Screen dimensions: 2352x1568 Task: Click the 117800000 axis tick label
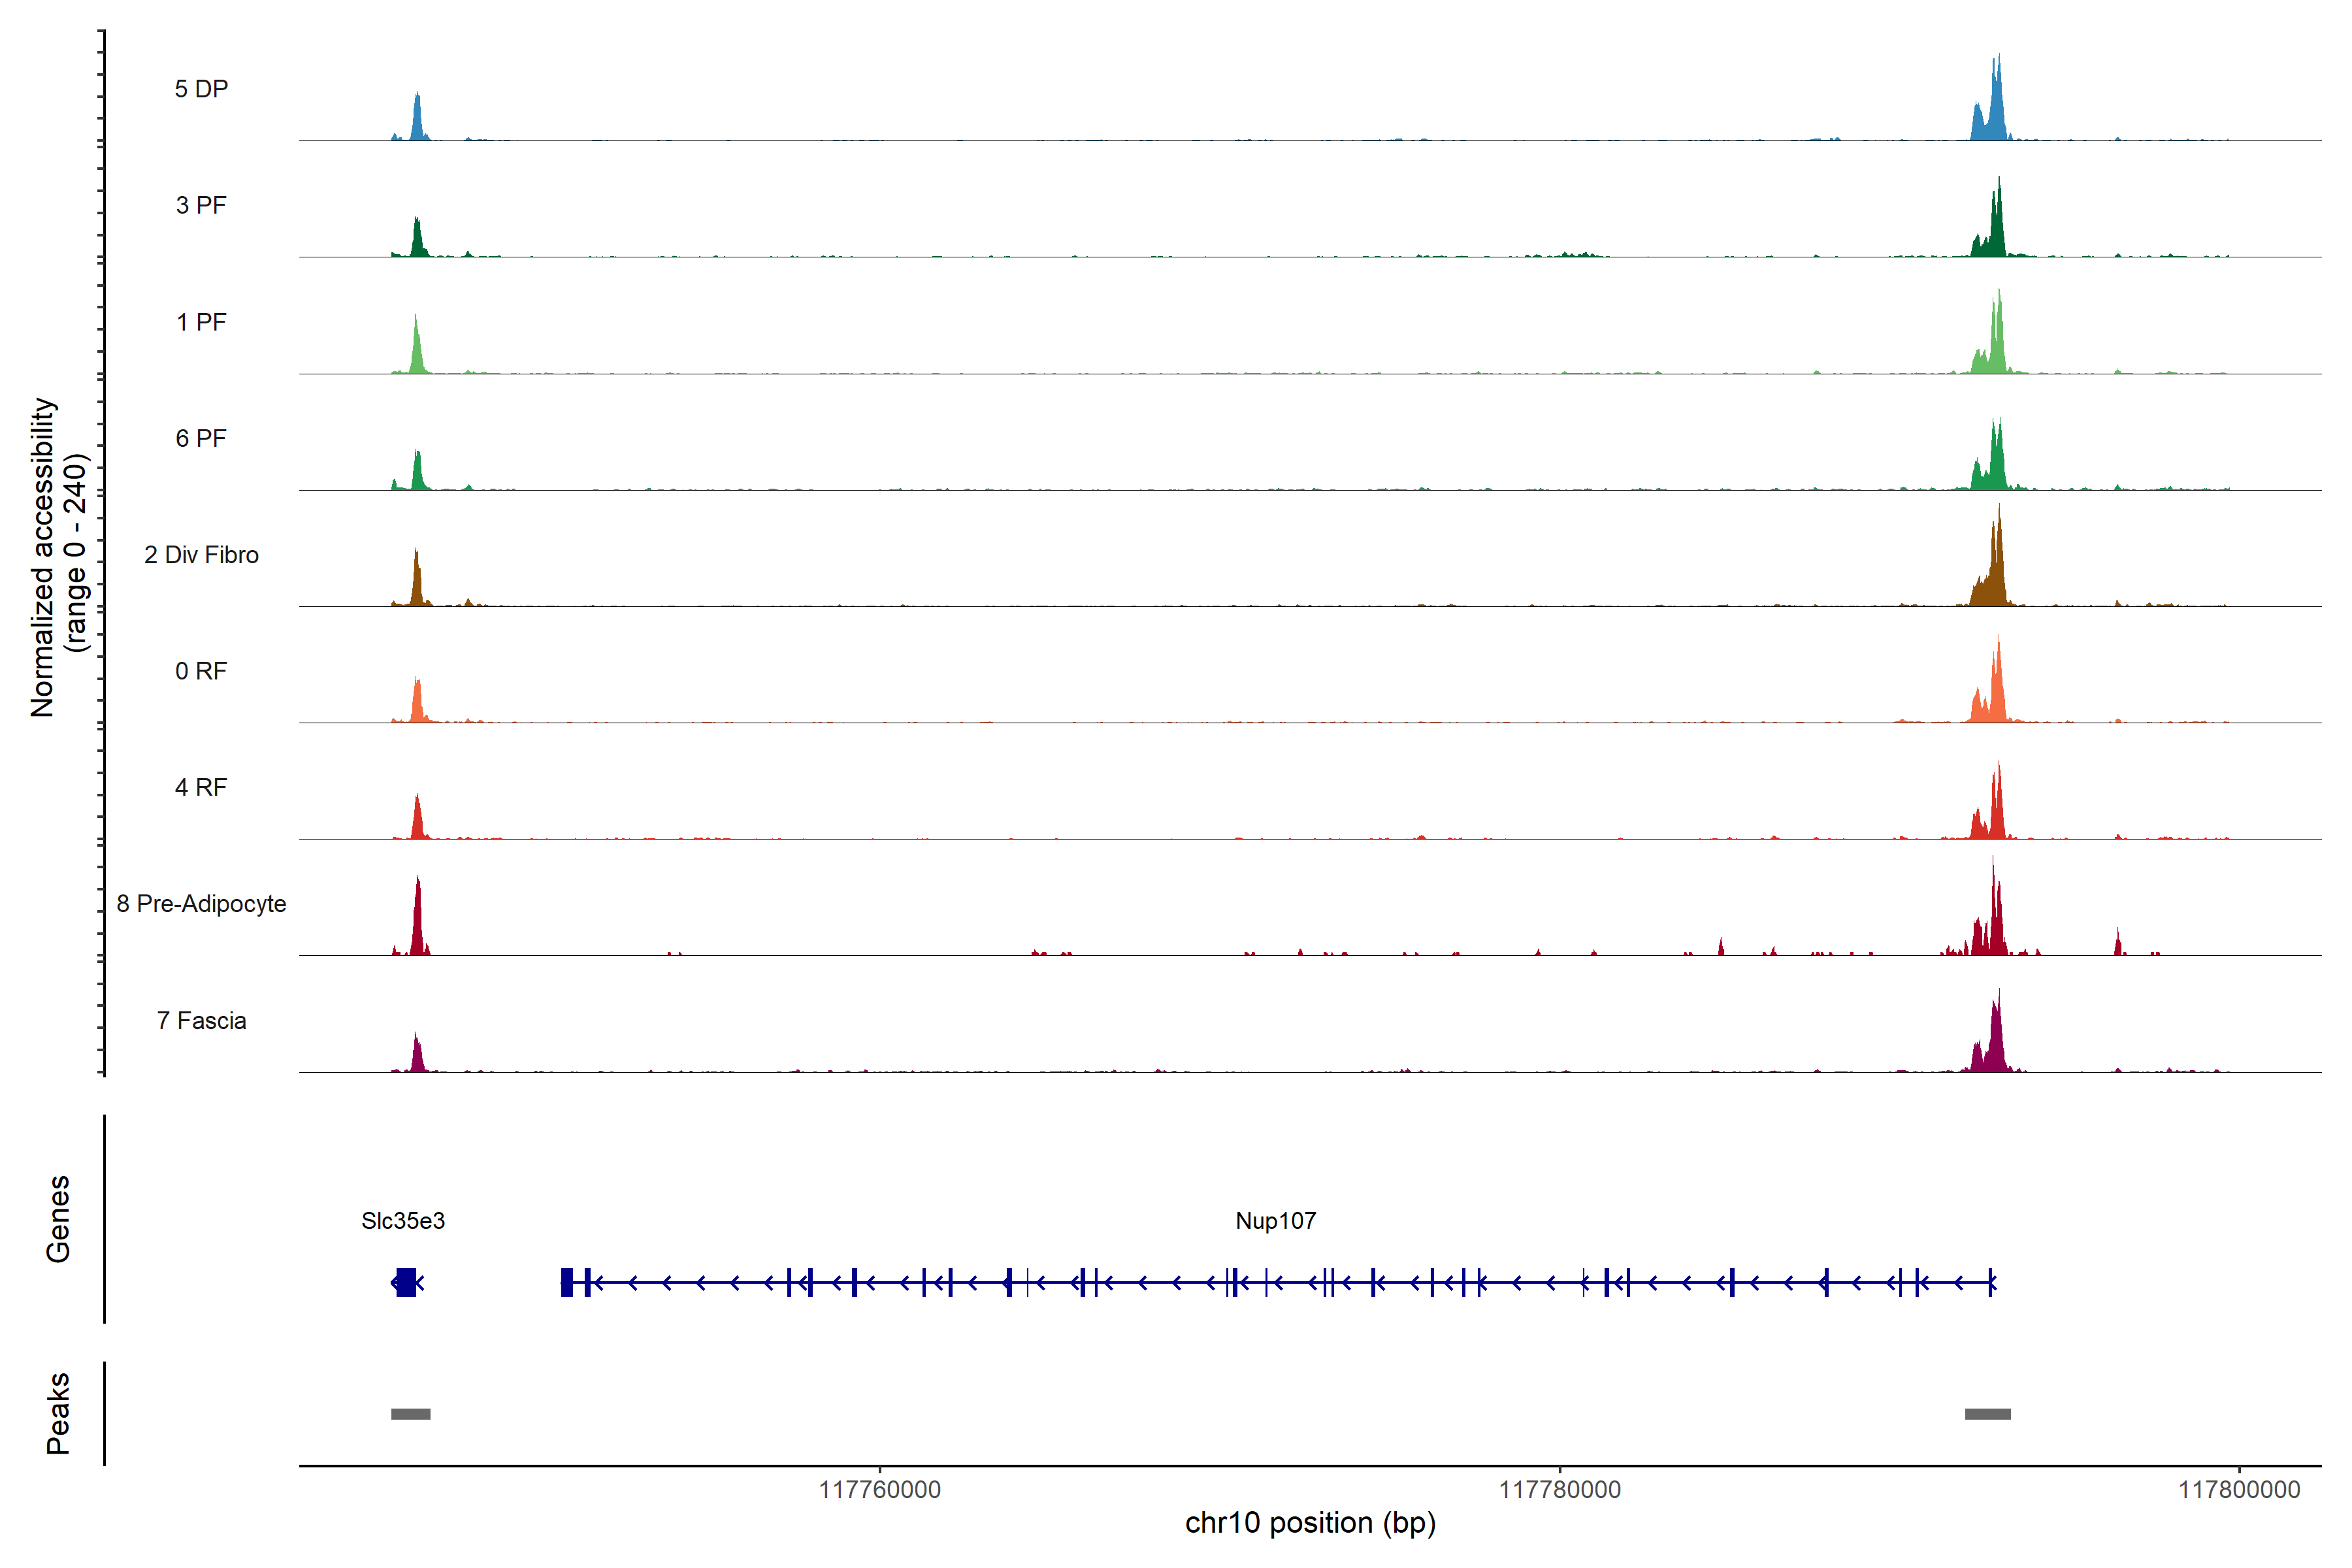pos(2239,1490)
